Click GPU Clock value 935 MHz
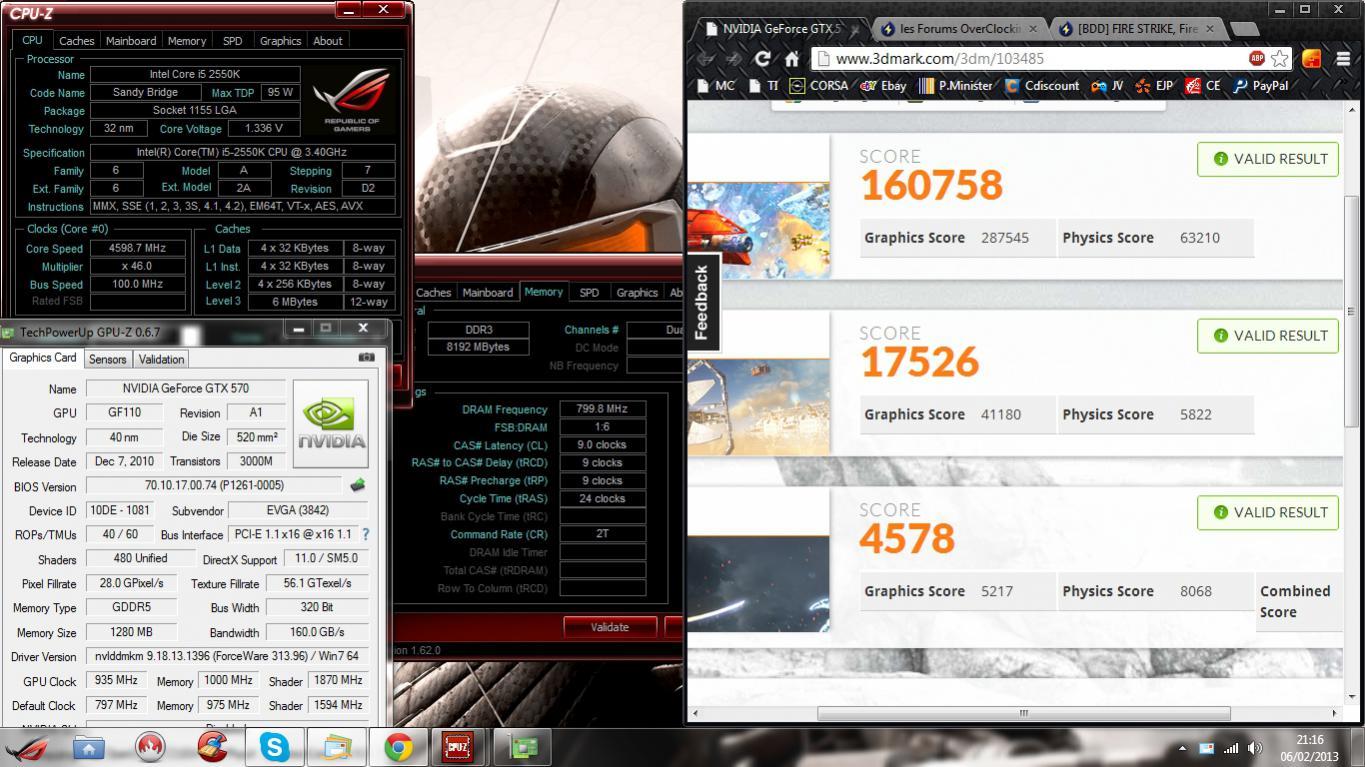This screenshot has width=1365, height=767. pyautogui.click(x=116, y=681)
